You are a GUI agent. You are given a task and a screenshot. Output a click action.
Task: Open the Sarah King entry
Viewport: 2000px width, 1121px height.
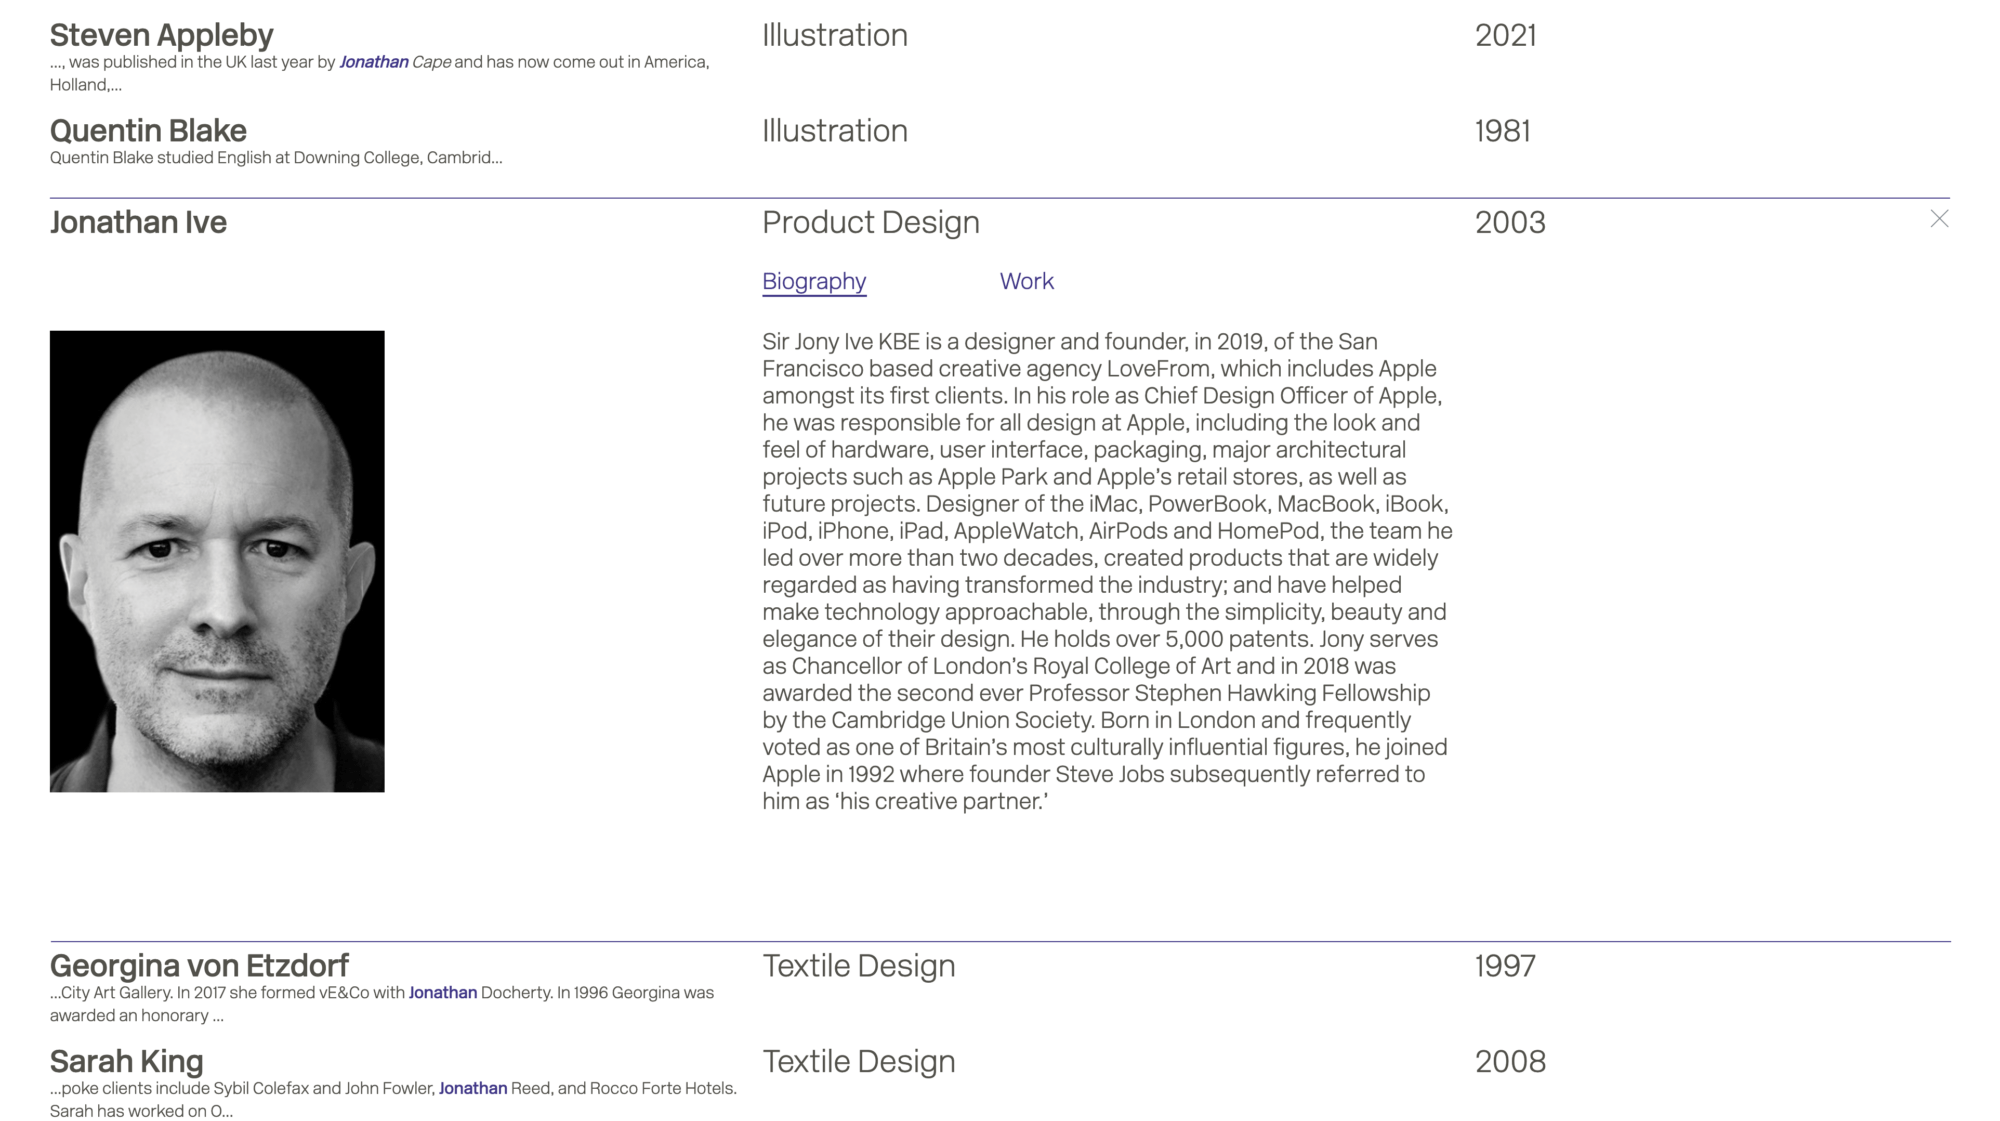point(126,1062)
